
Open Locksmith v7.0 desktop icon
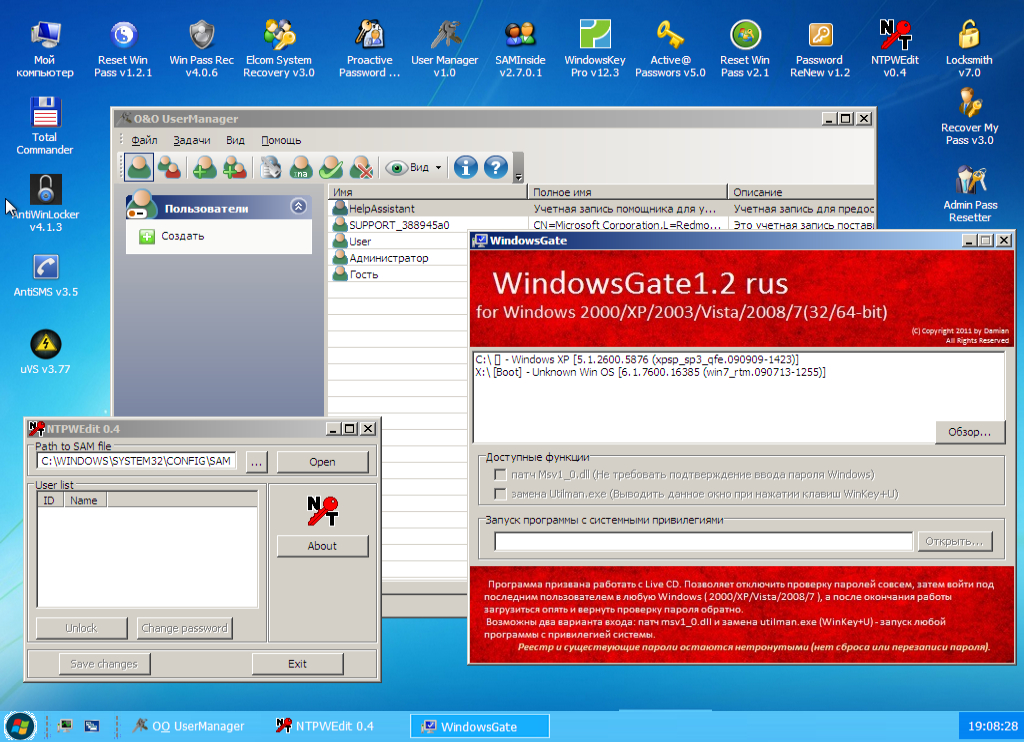[x=969, y=49]
